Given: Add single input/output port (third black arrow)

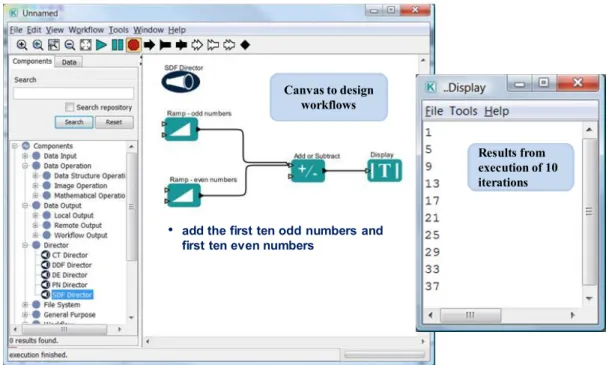Looking at the screenshot, I should (181, 45).
